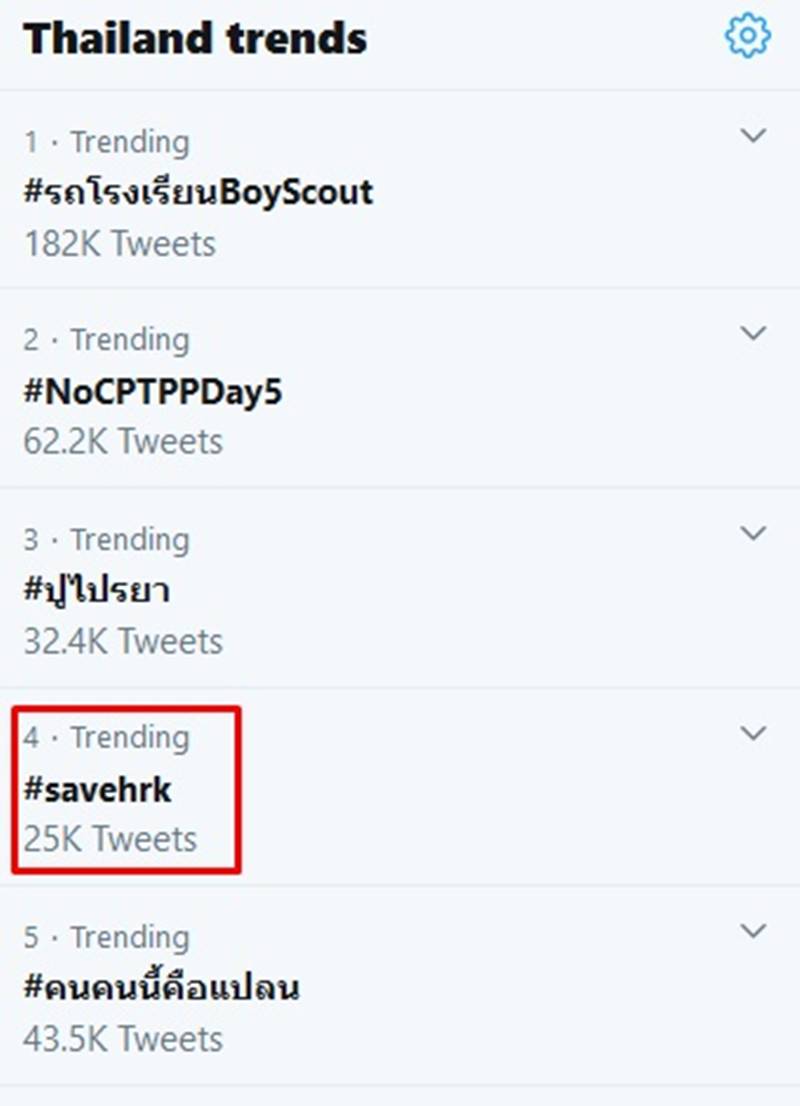
Task: Open more options for trending #savehrk
Action: pyautogui.click(x=753, y=731)
